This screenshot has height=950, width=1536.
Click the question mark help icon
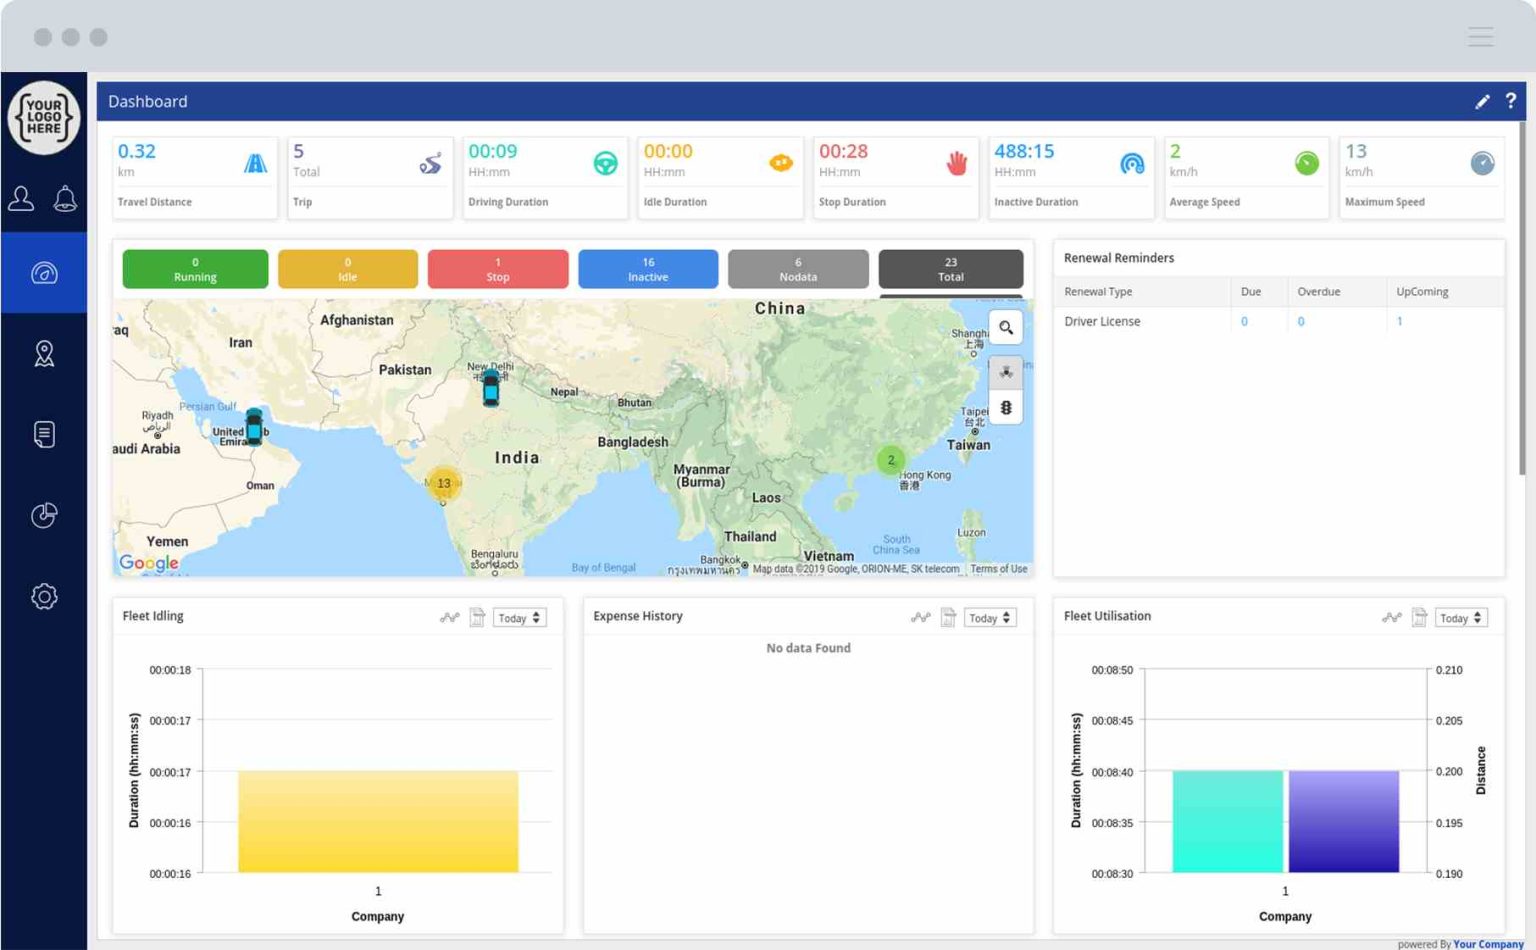1510,101
